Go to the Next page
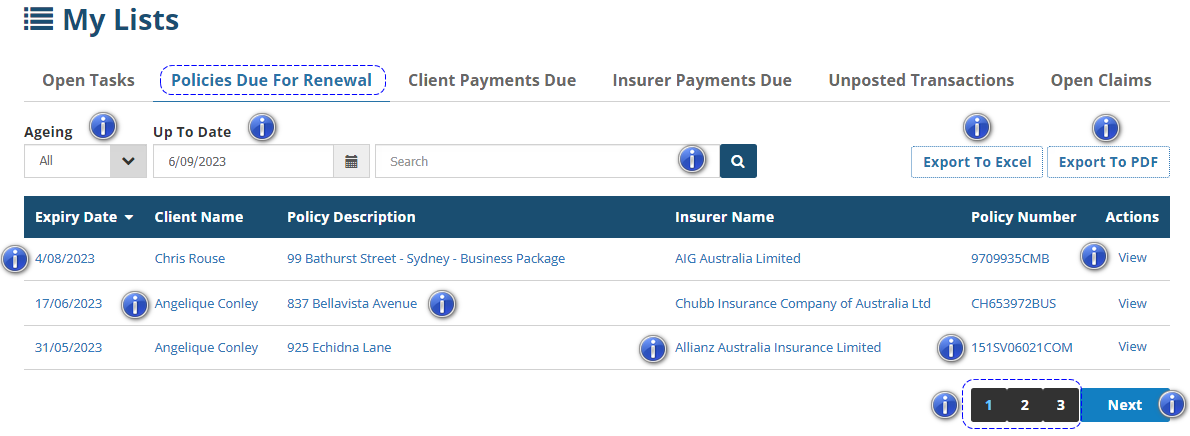1190x436 pixels. [1124, 405]
